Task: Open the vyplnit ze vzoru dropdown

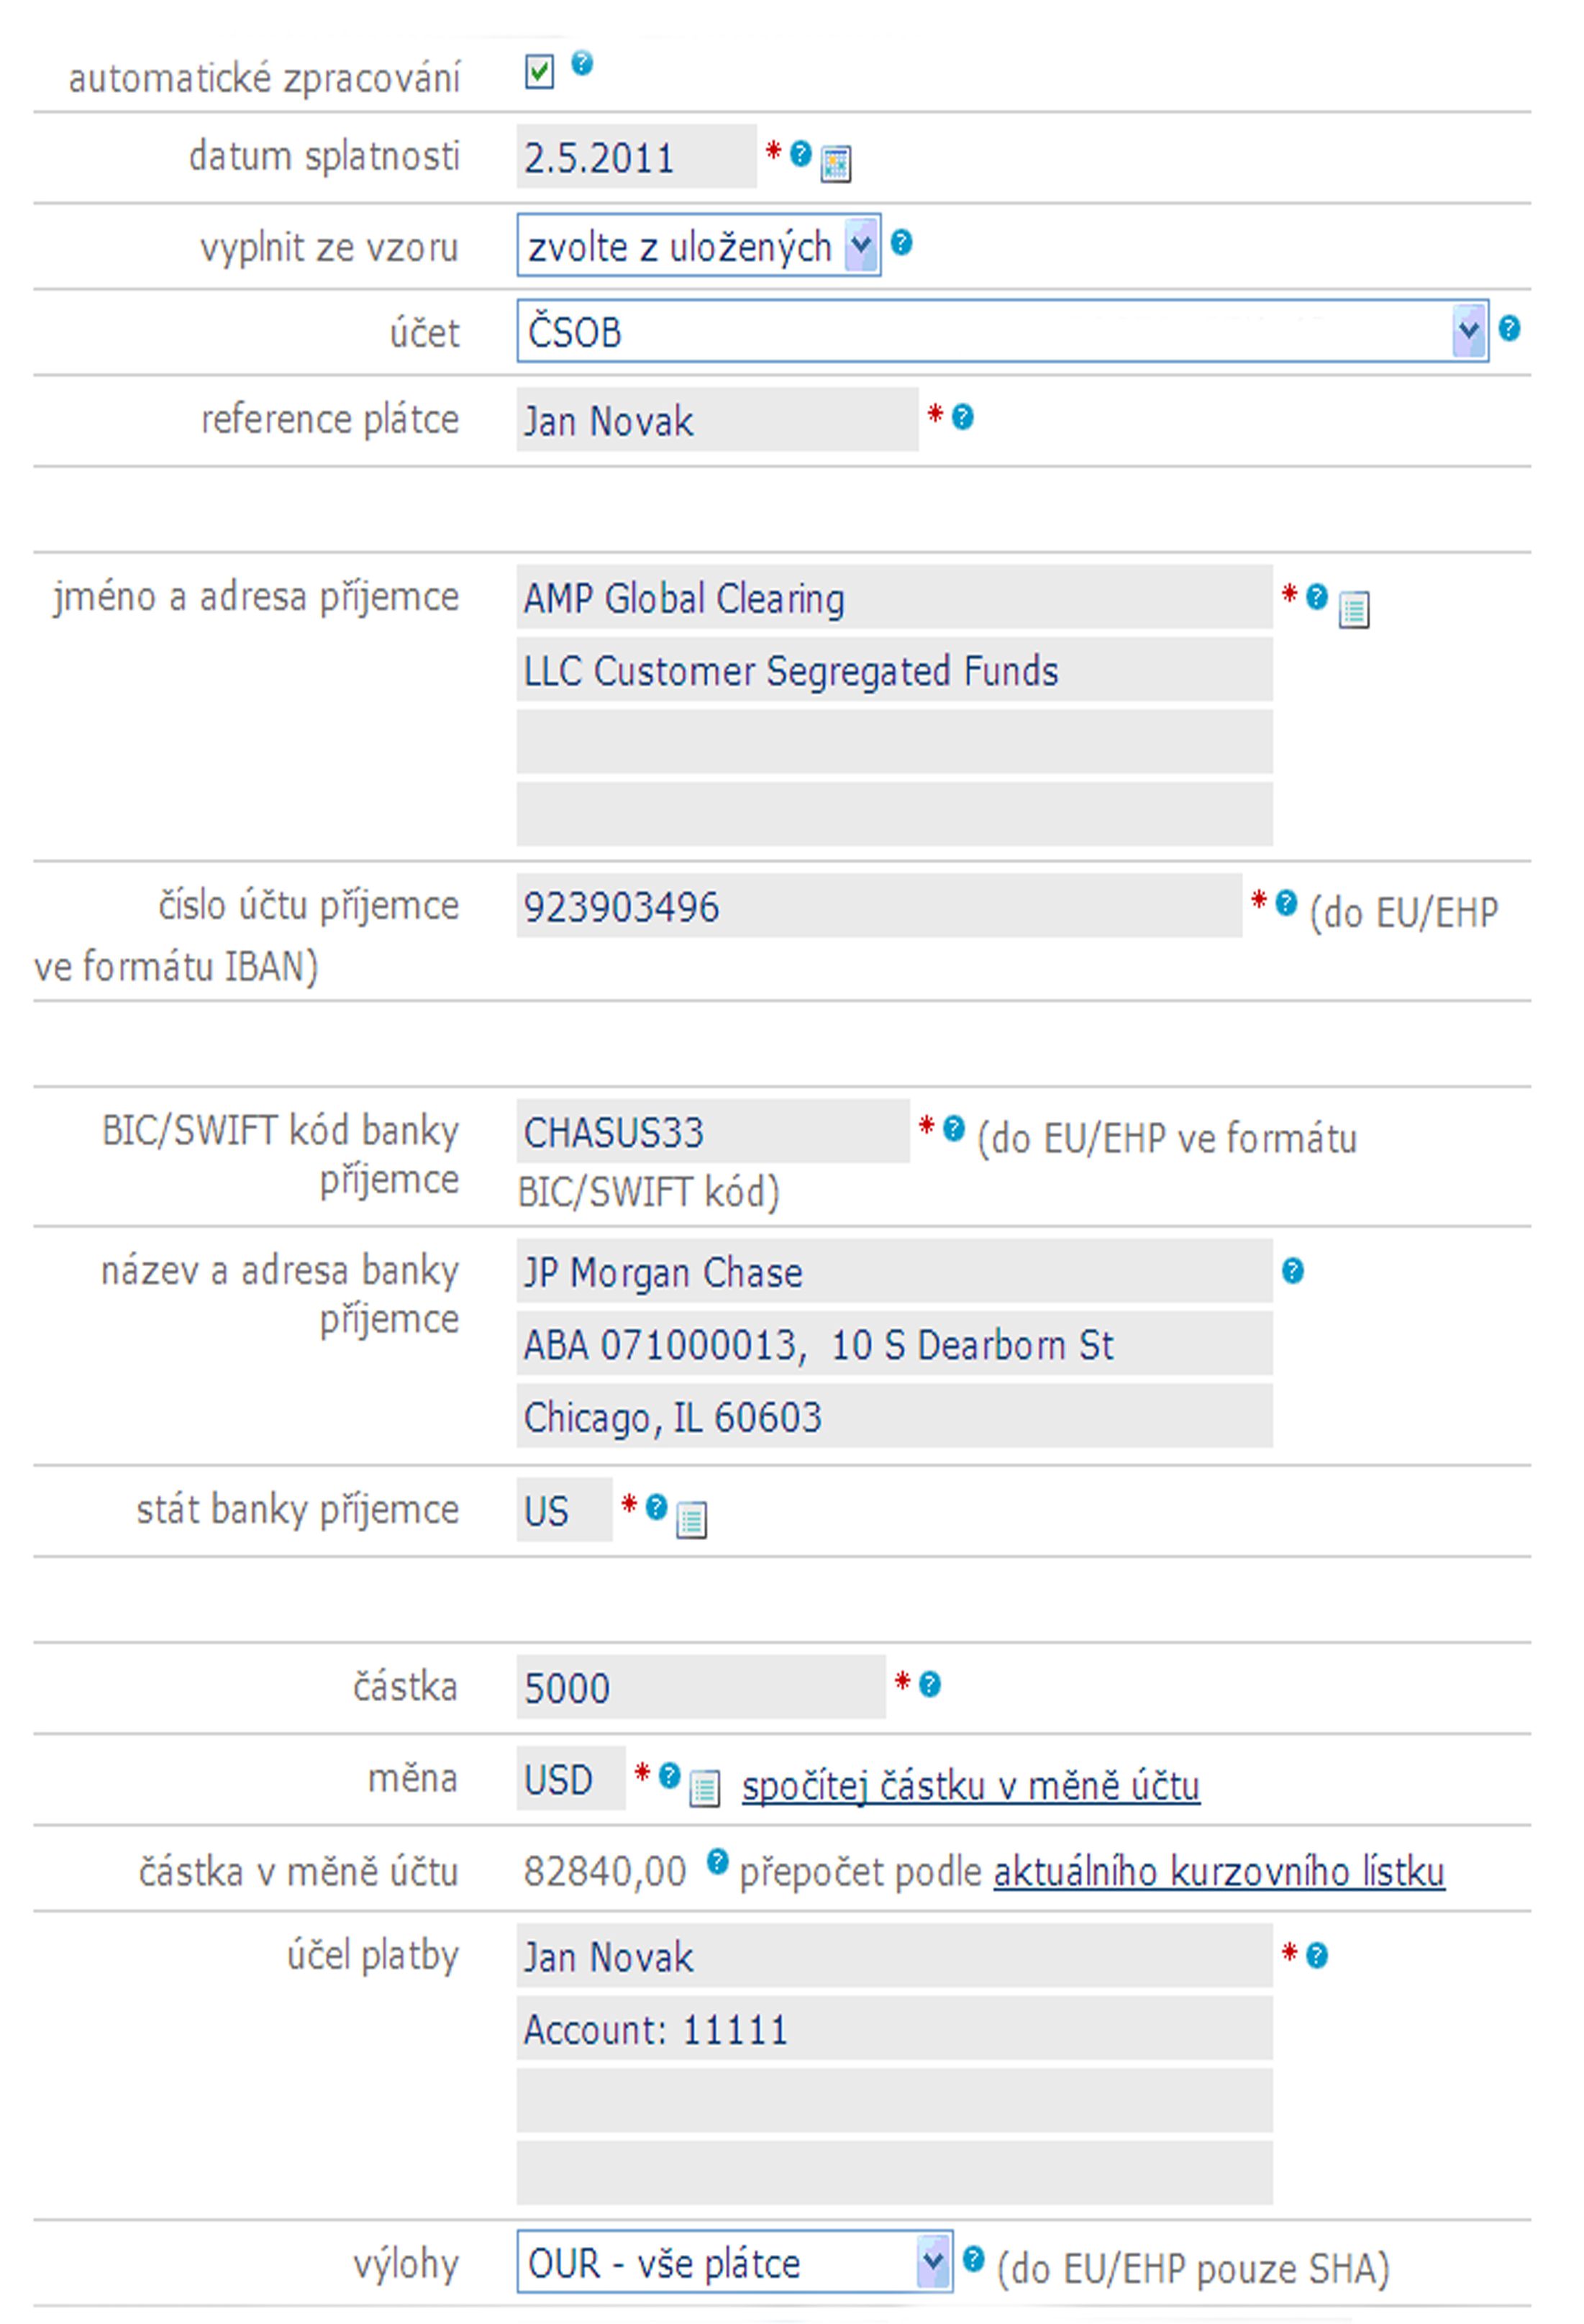Action: click(698, 245)
